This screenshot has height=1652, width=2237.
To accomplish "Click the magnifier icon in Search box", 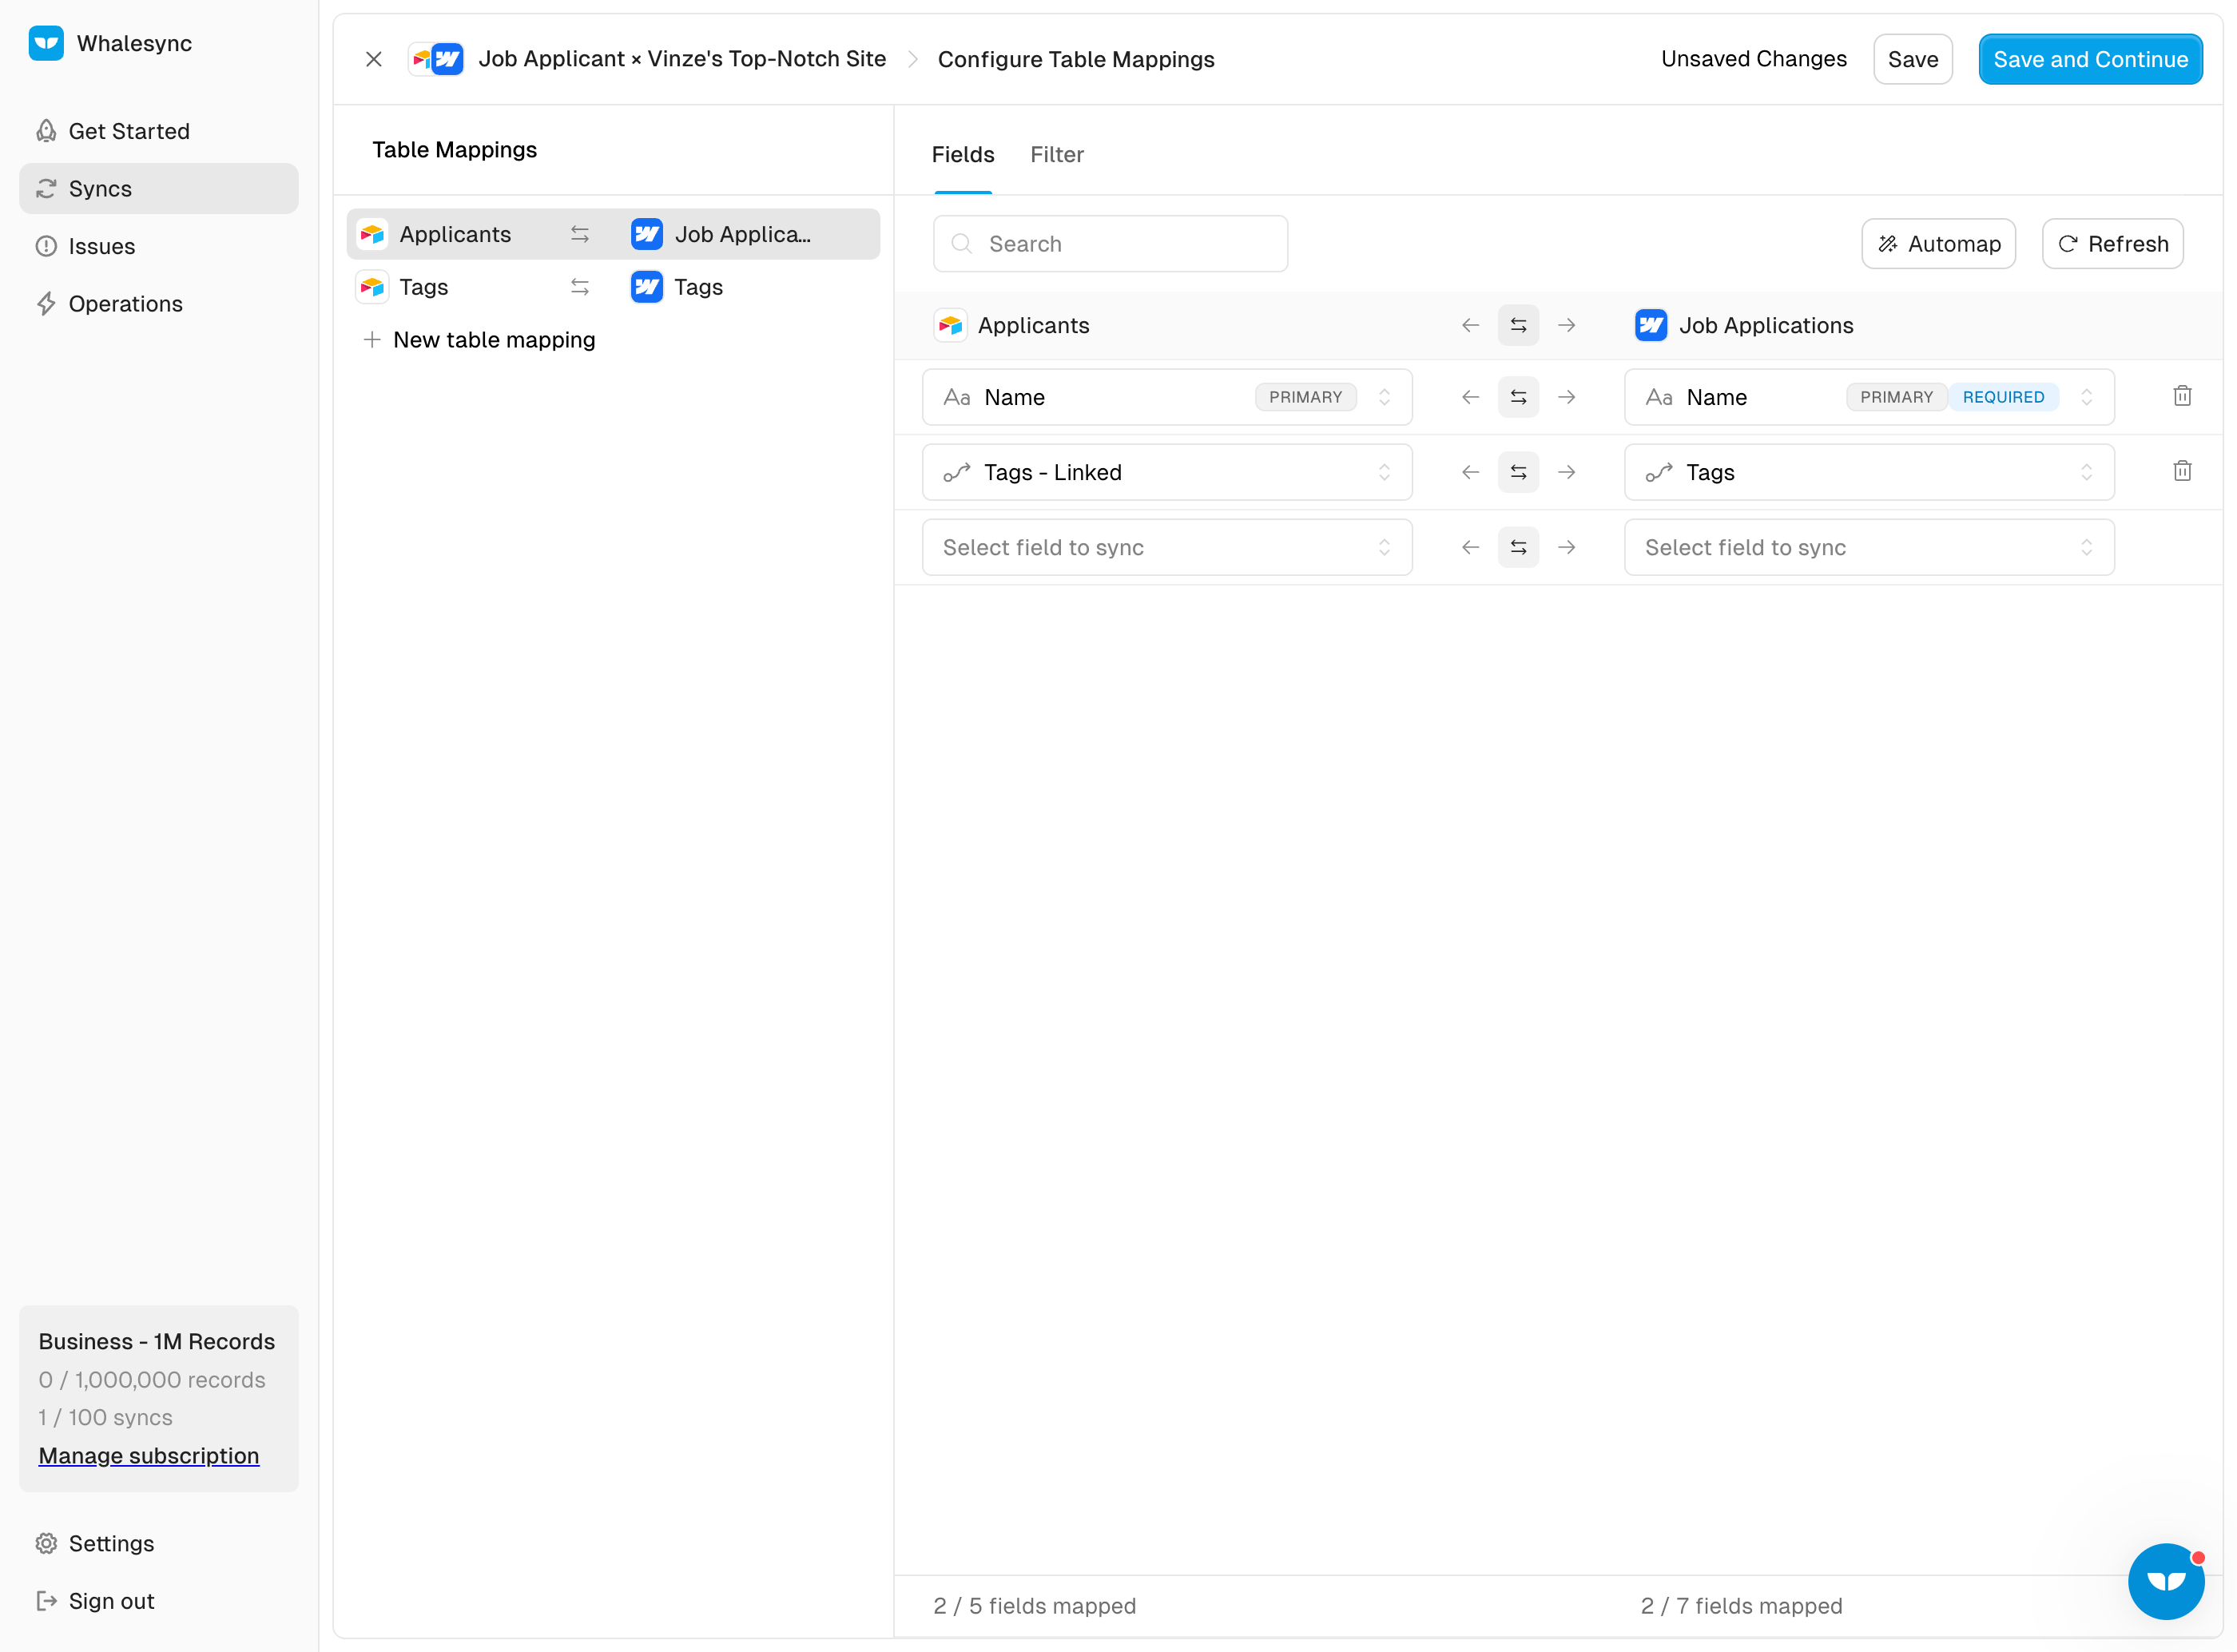I will pos(961,244).
